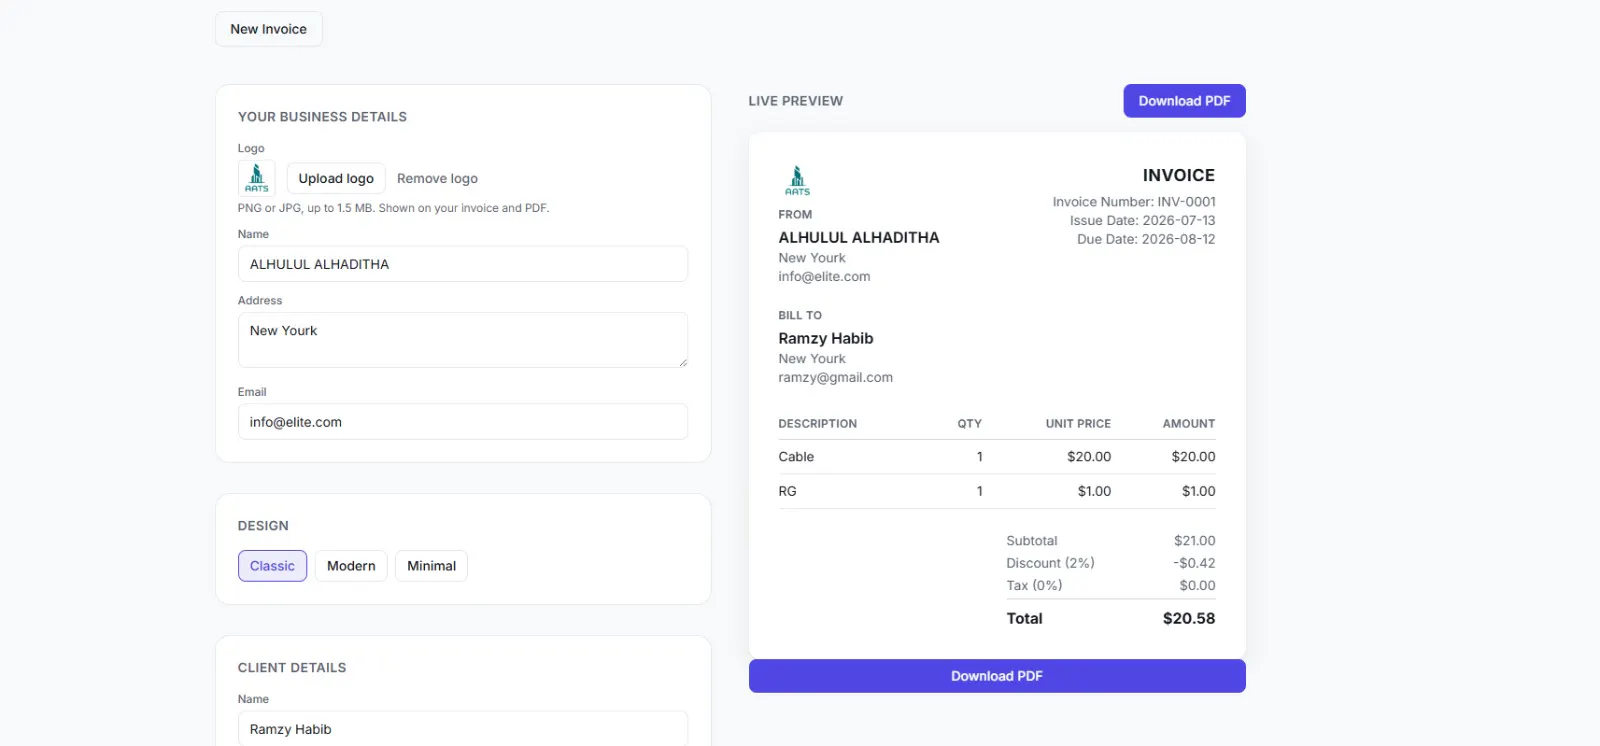Click Ramzy Habib in Bill To section

[826, 339]
